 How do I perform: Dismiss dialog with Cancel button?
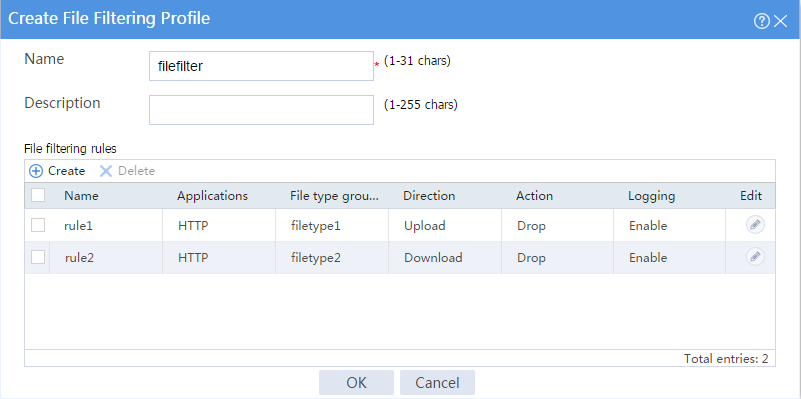click(437, 383)
